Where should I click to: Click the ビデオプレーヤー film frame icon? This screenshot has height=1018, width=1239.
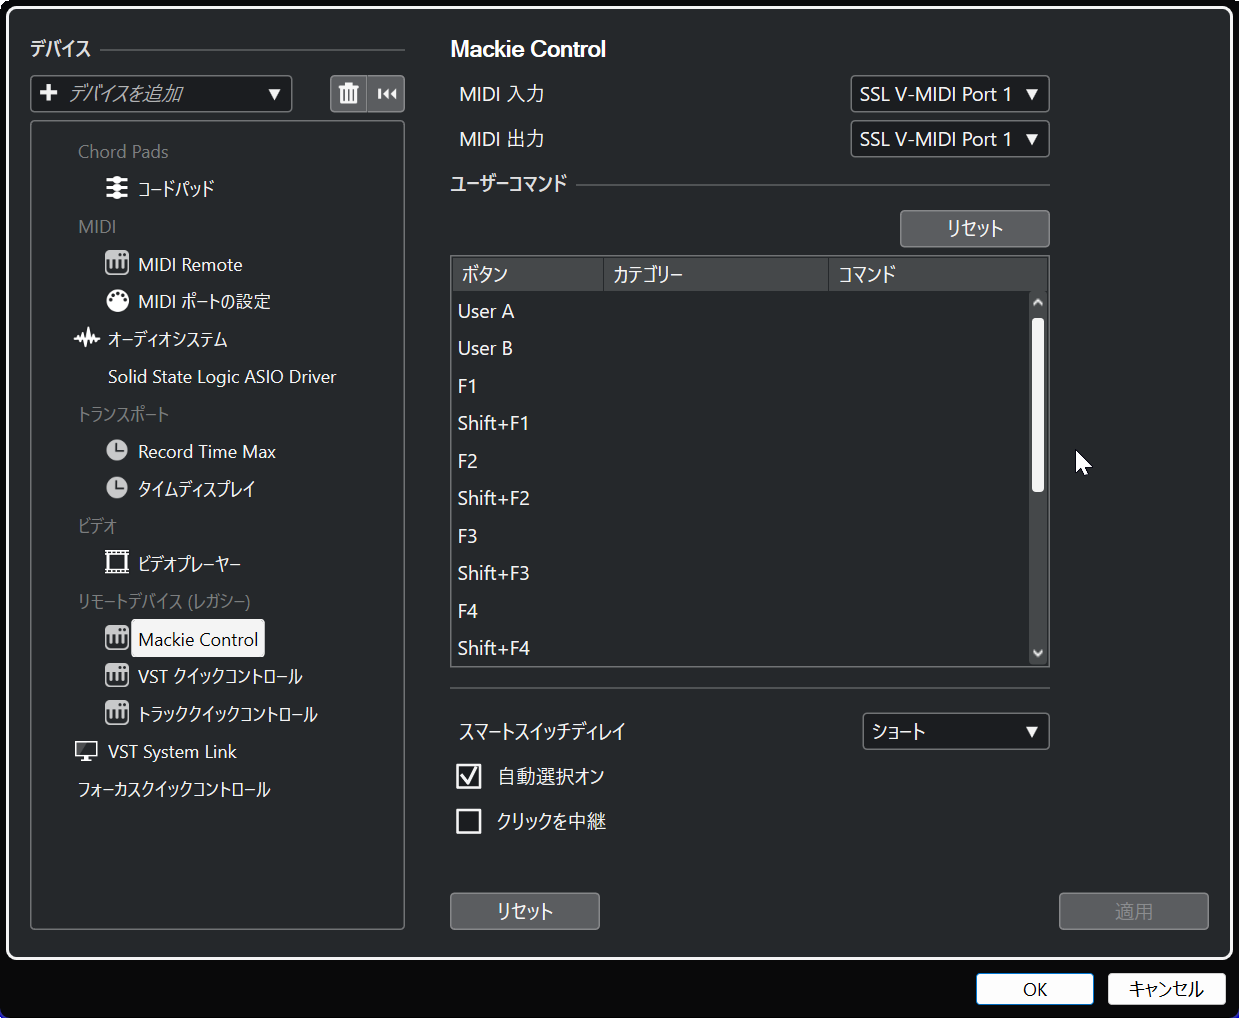click(x=117, y=562)
